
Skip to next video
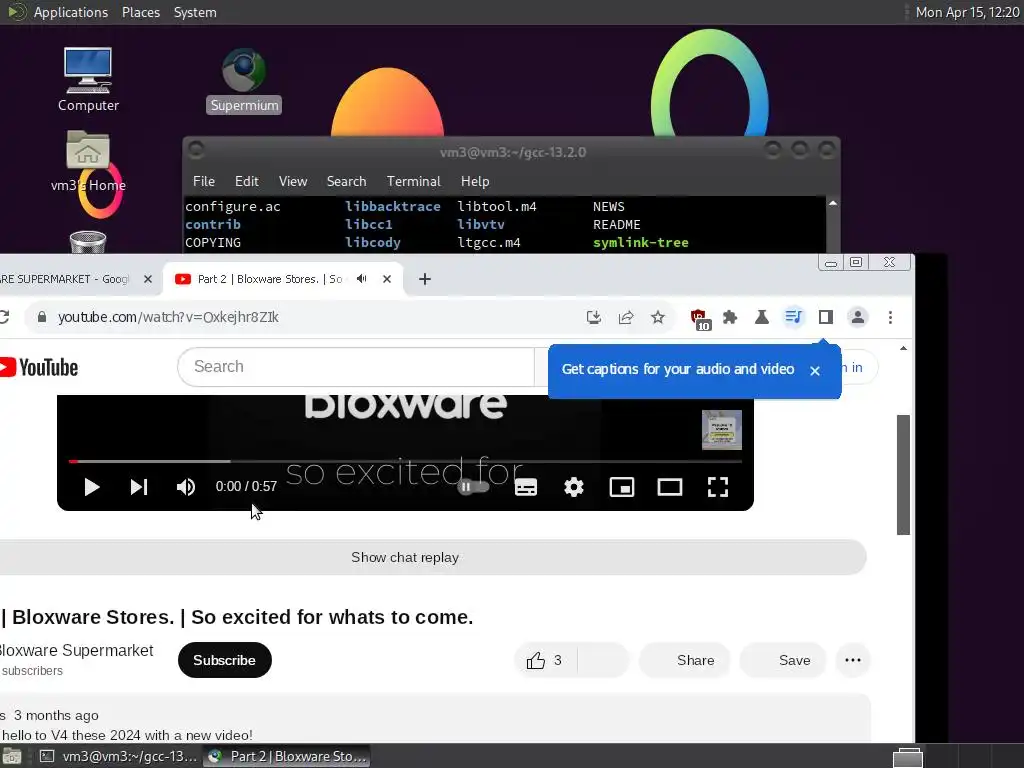pyautogui.click(x=138, y=487)
